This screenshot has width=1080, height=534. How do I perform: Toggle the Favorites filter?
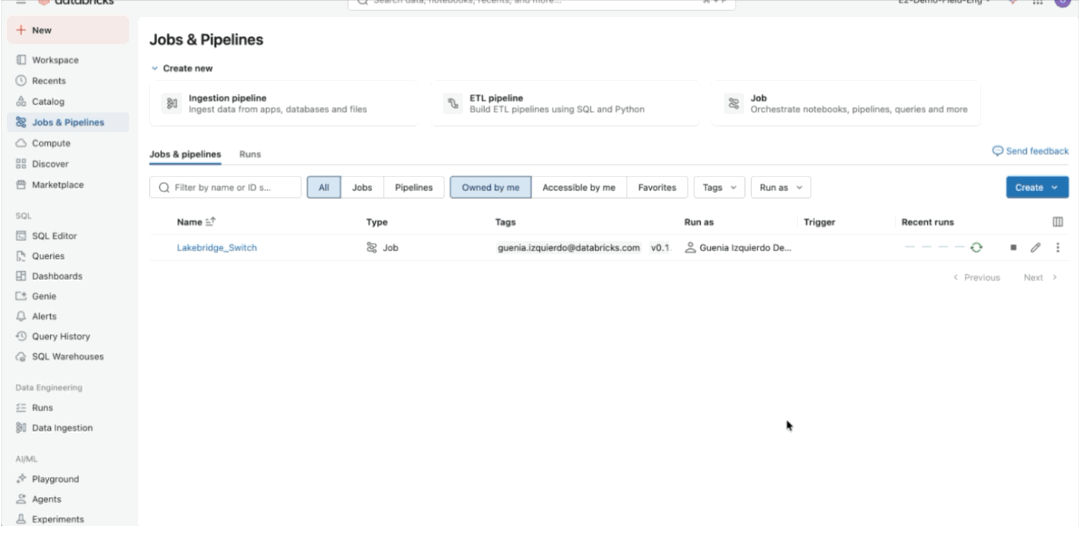tap(657, 187)
